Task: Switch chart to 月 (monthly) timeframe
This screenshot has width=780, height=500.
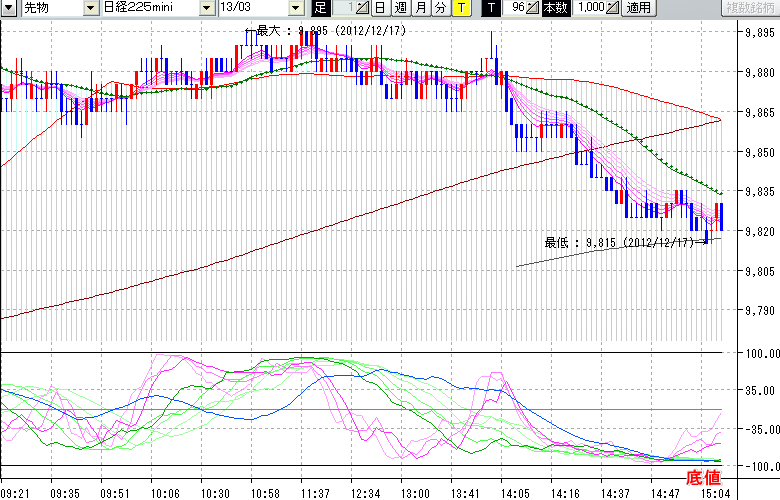Action: [x=421, y=8]
